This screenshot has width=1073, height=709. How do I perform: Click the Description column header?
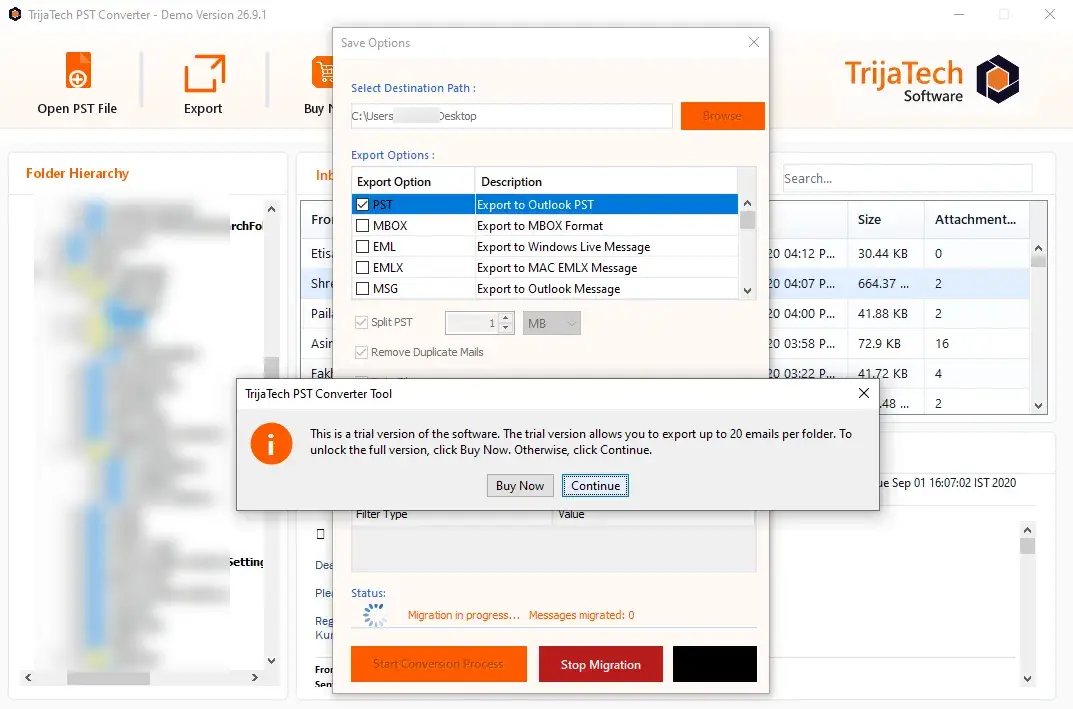(606, 181)
